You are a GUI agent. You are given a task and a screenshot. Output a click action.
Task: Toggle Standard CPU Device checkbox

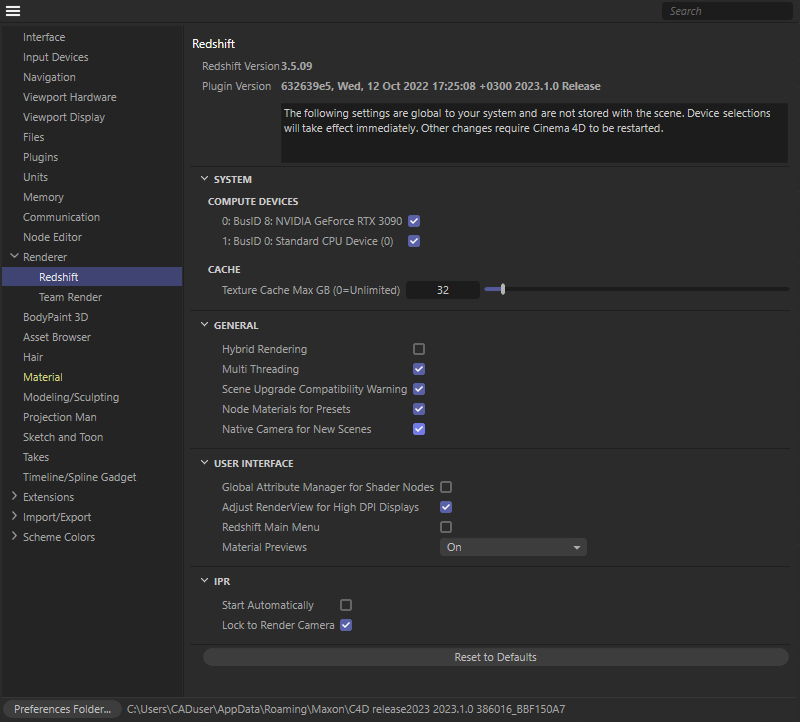pyautogui.click(x=414, y=241)
